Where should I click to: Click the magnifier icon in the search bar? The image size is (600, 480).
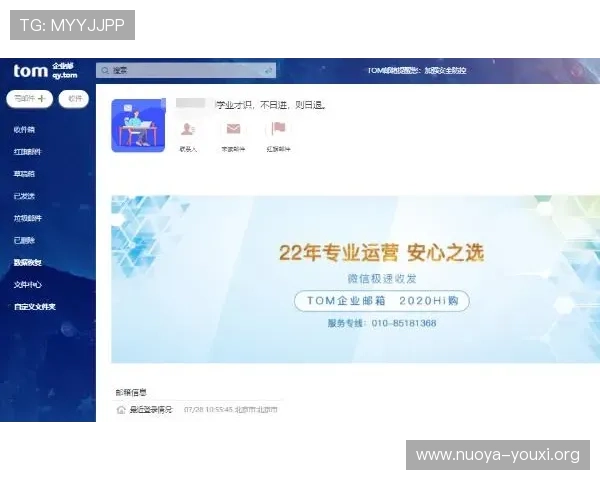[105, 70]
